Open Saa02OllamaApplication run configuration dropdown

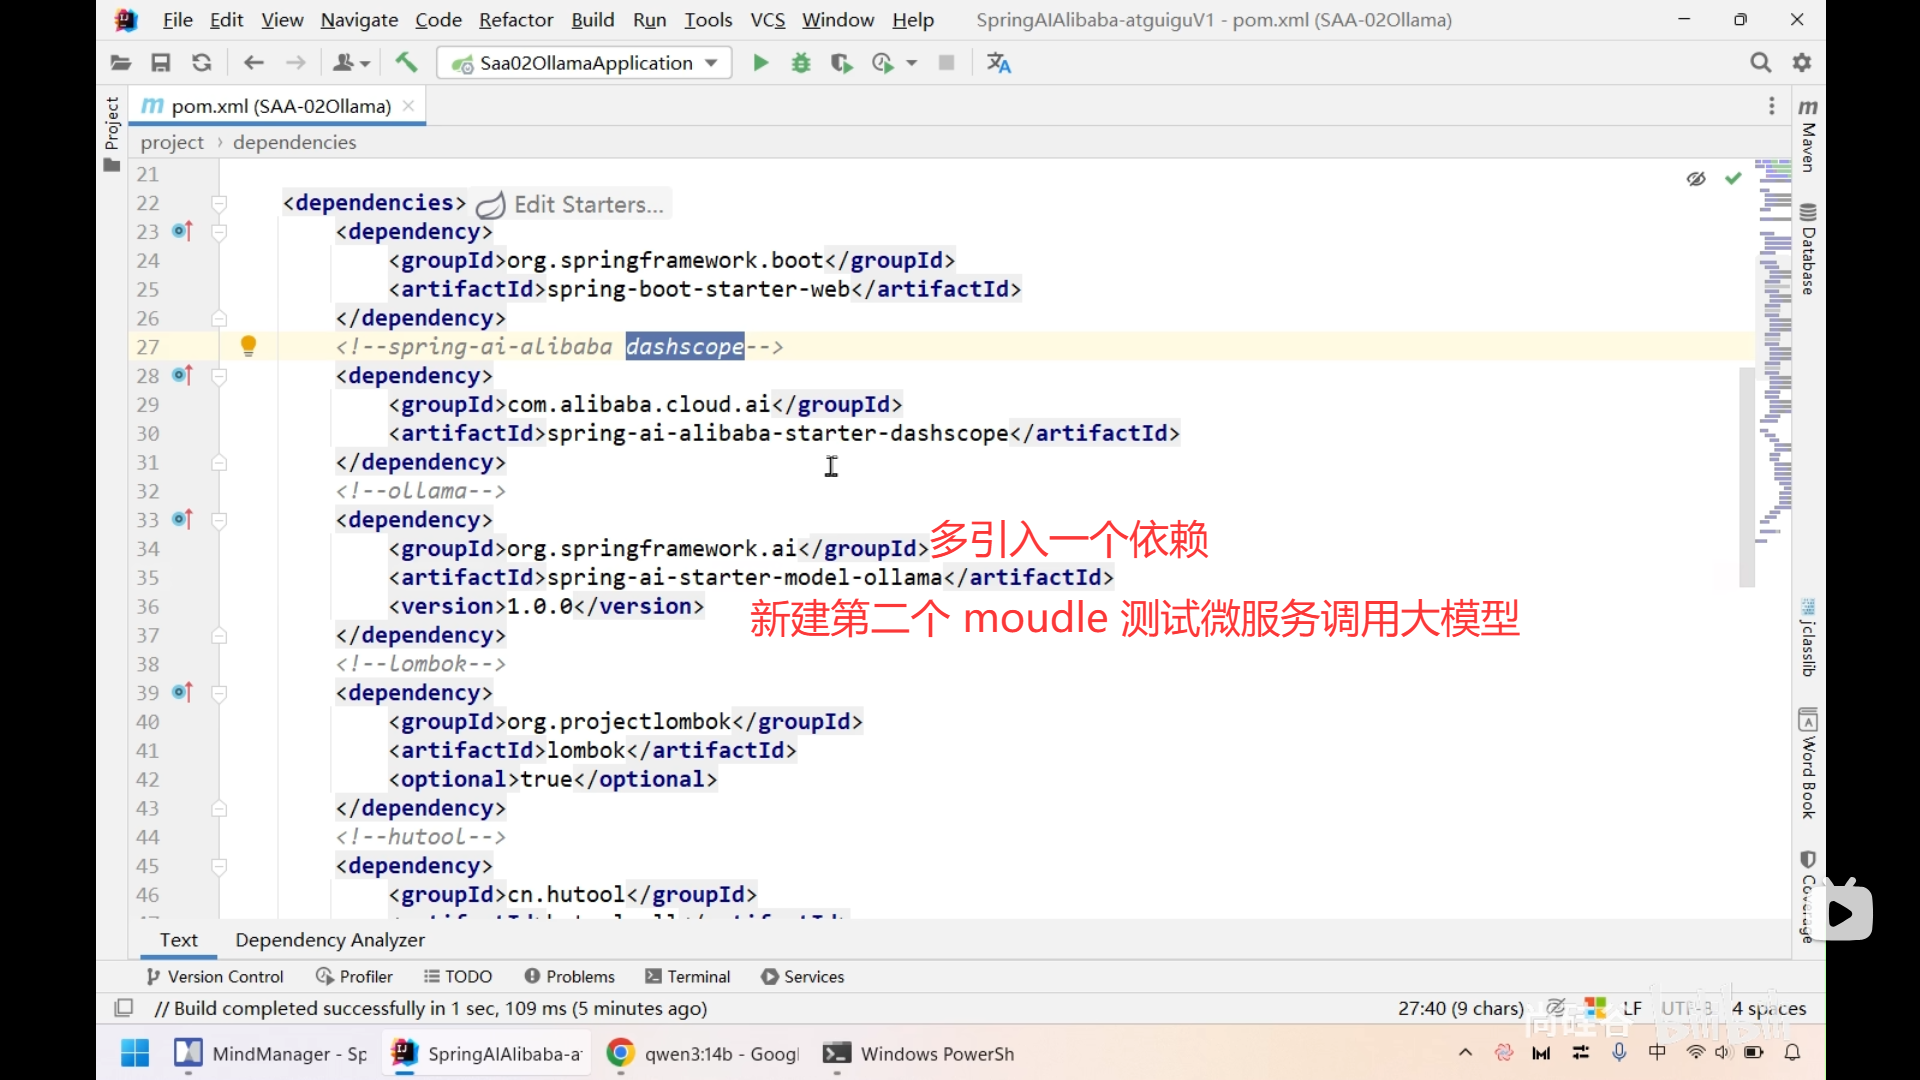(585, 63)
